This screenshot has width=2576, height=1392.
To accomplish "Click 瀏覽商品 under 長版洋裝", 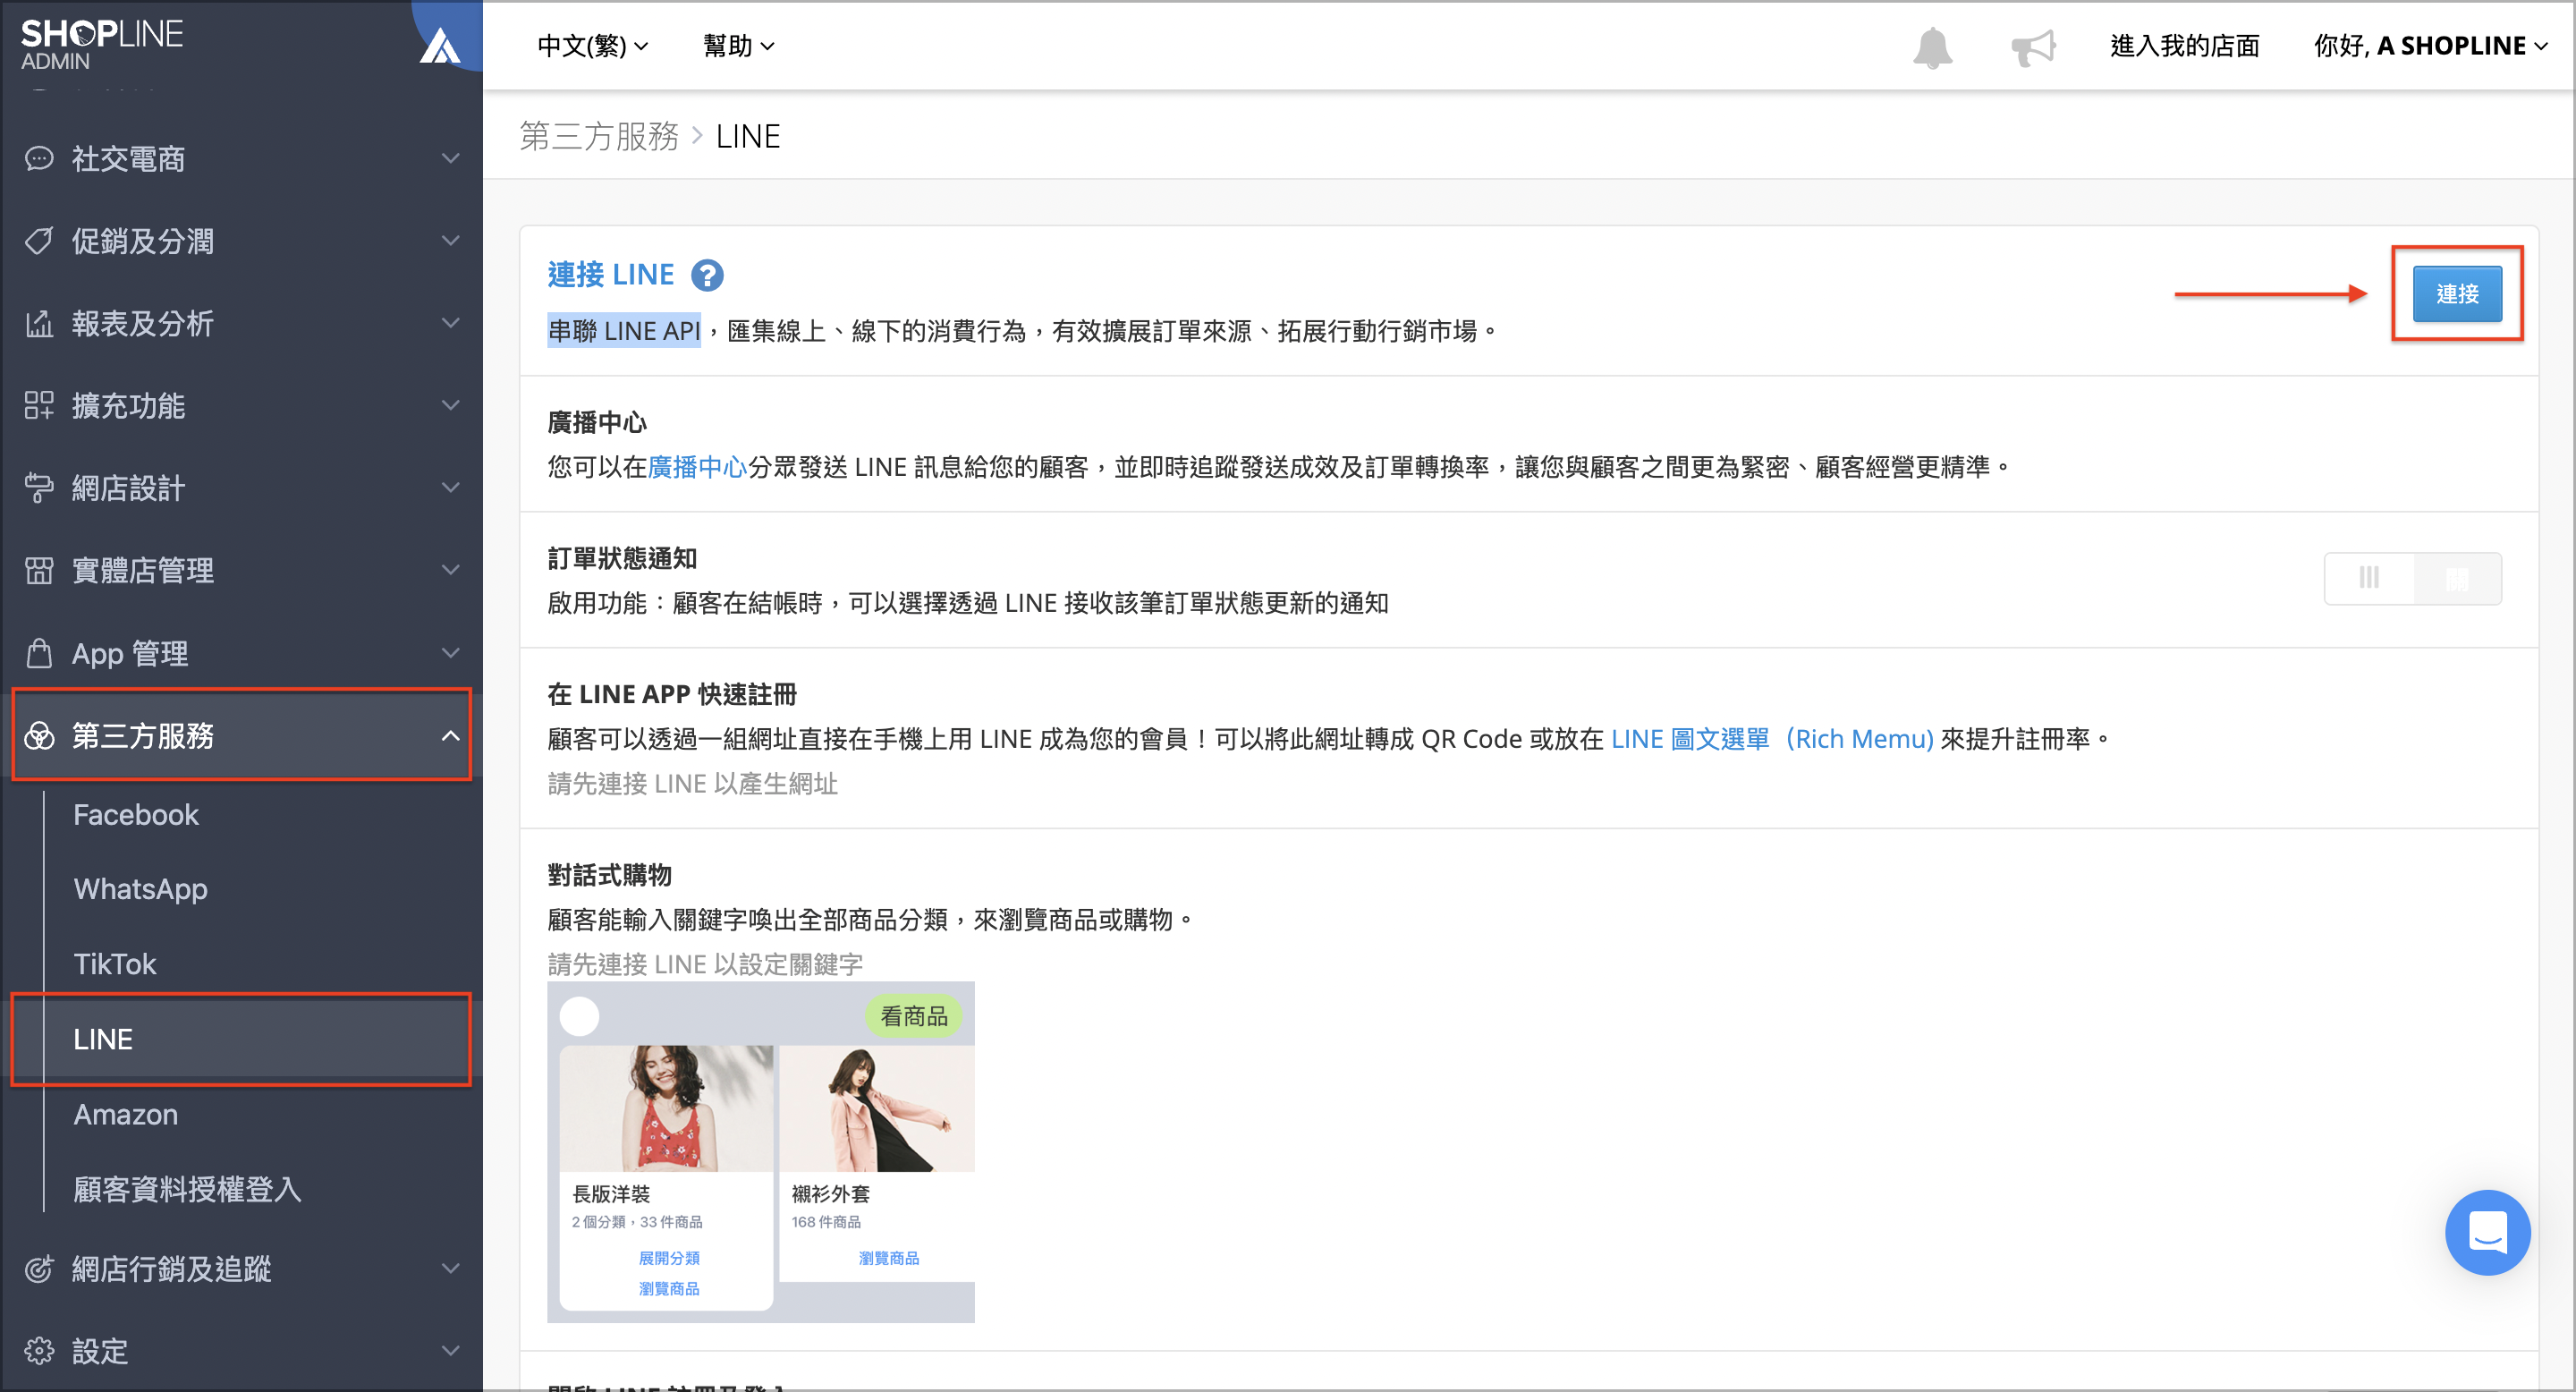I will click(669, 1289).
